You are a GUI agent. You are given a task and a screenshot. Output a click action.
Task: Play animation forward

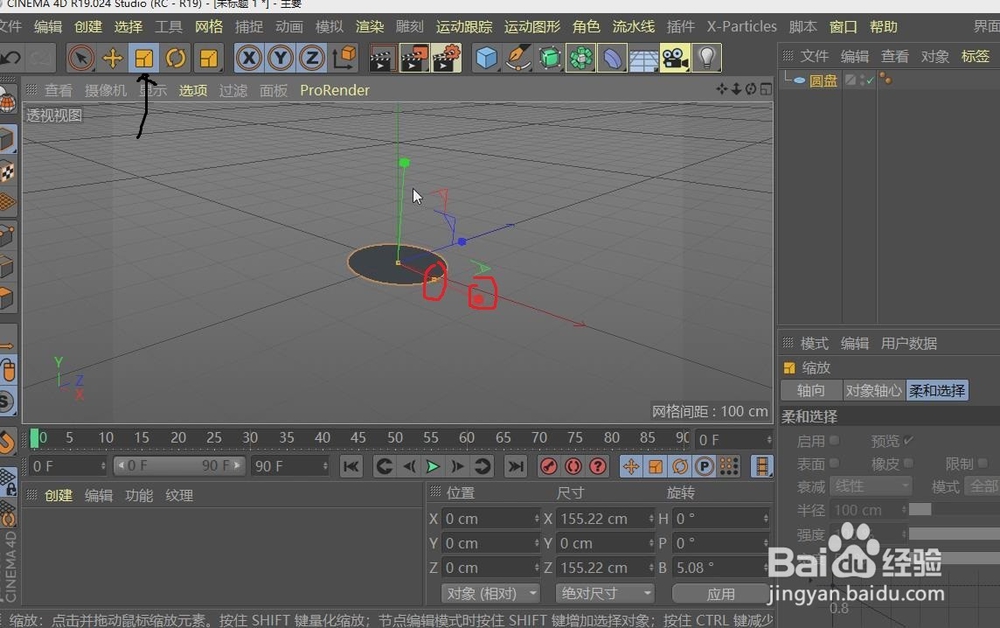433,467
